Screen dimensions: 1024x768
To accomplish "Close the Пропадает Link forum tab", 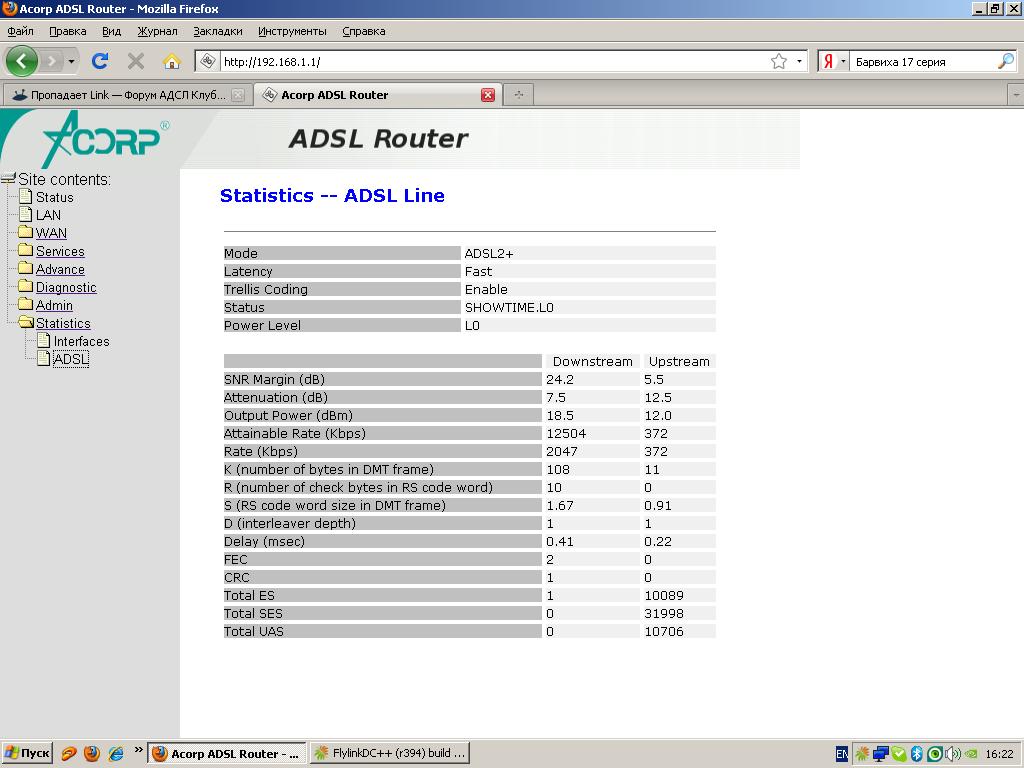I will click(x=238, y=95).
